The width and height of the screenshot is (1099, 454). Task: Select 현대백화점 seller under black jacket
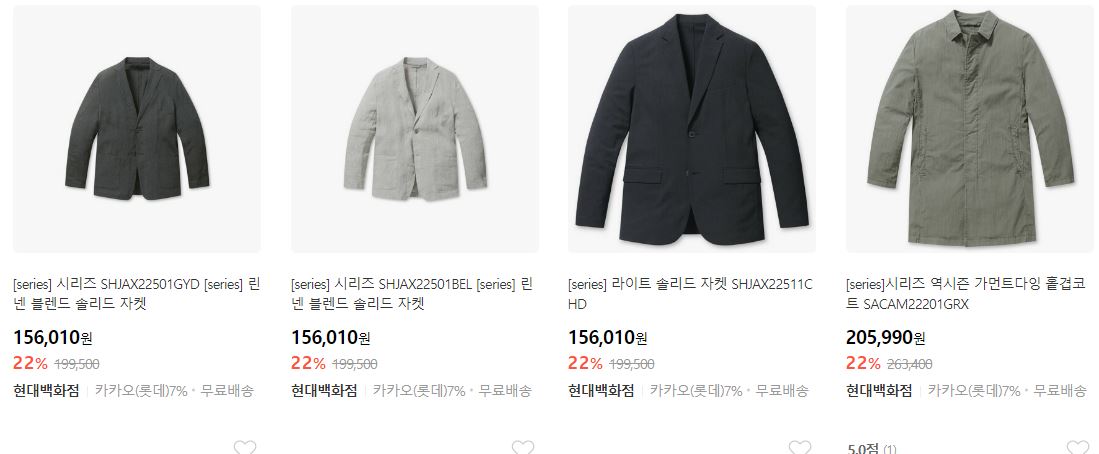click(601, 391)
